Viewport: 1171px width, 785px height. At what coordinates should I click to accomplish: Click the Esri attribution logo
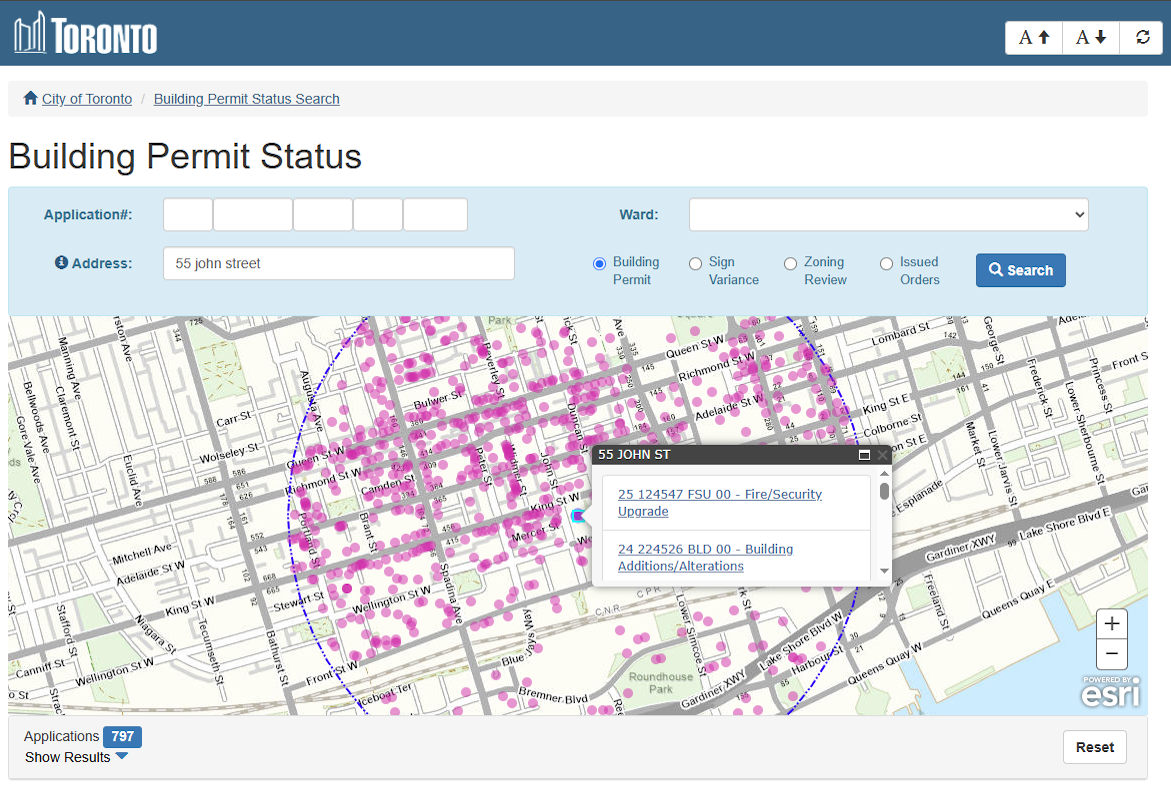tap(1111, 692)
